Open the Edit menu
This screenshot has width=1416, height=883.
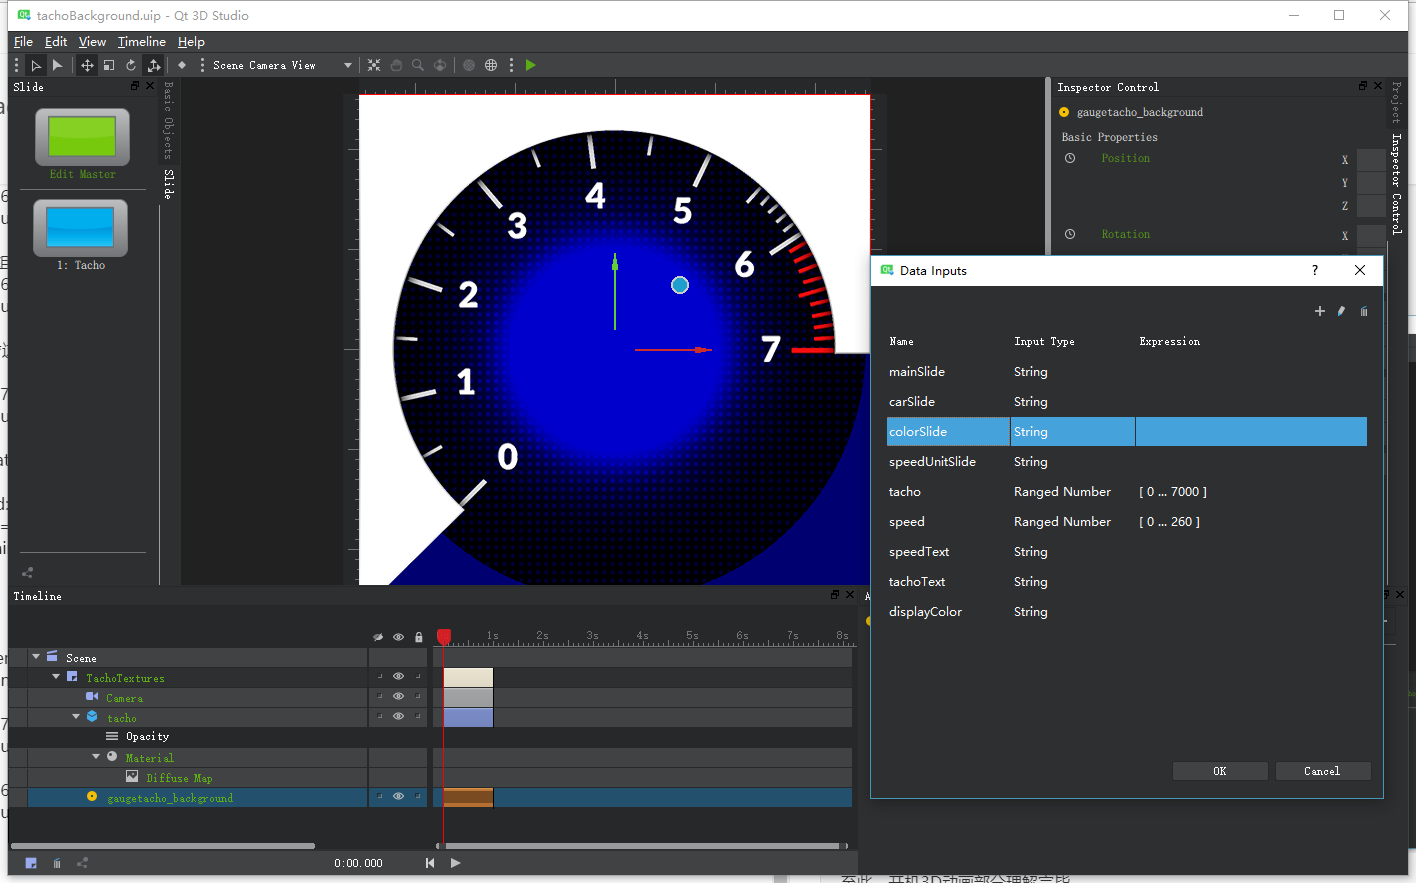56,42
